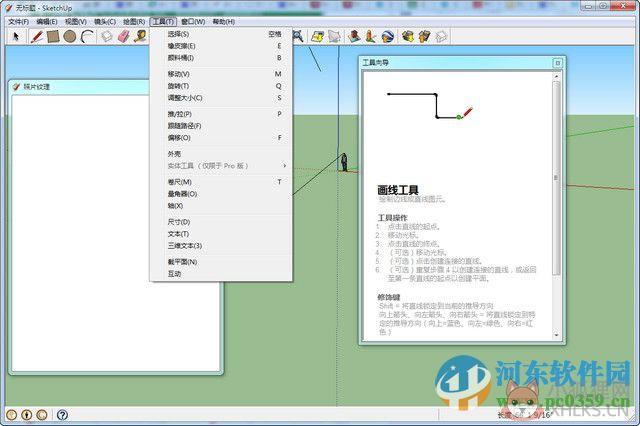Select the Arc drawing tool
This screenshot has width=640, height=426.
(87, 36)
